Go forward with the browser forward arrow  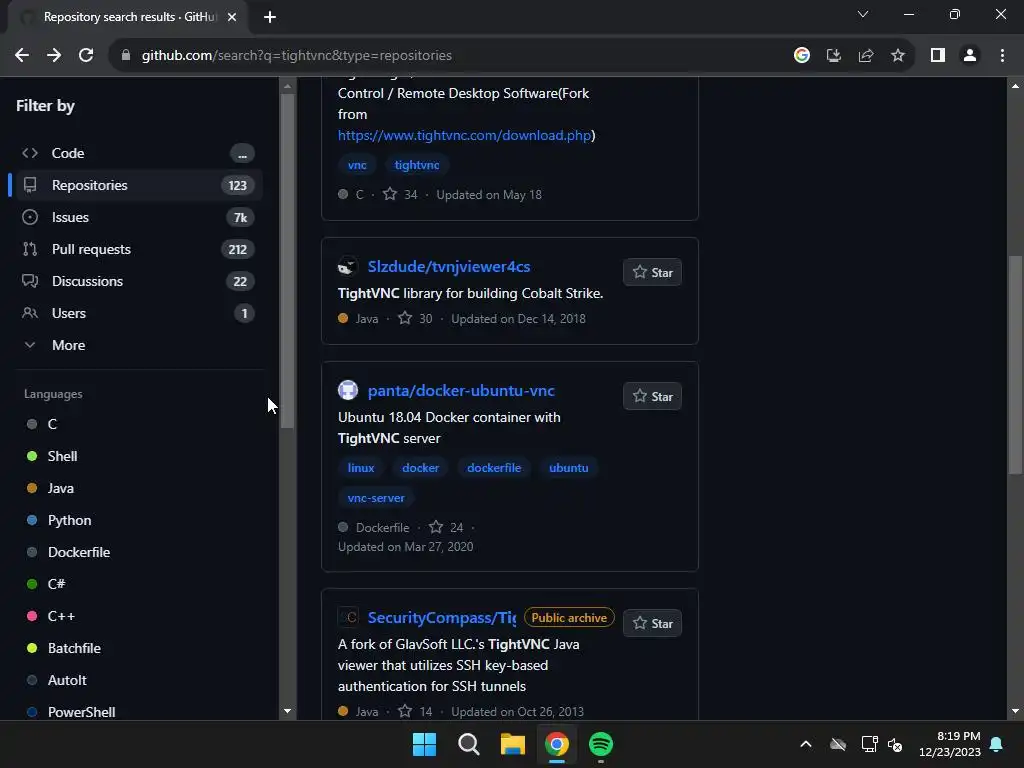[54, 56]
